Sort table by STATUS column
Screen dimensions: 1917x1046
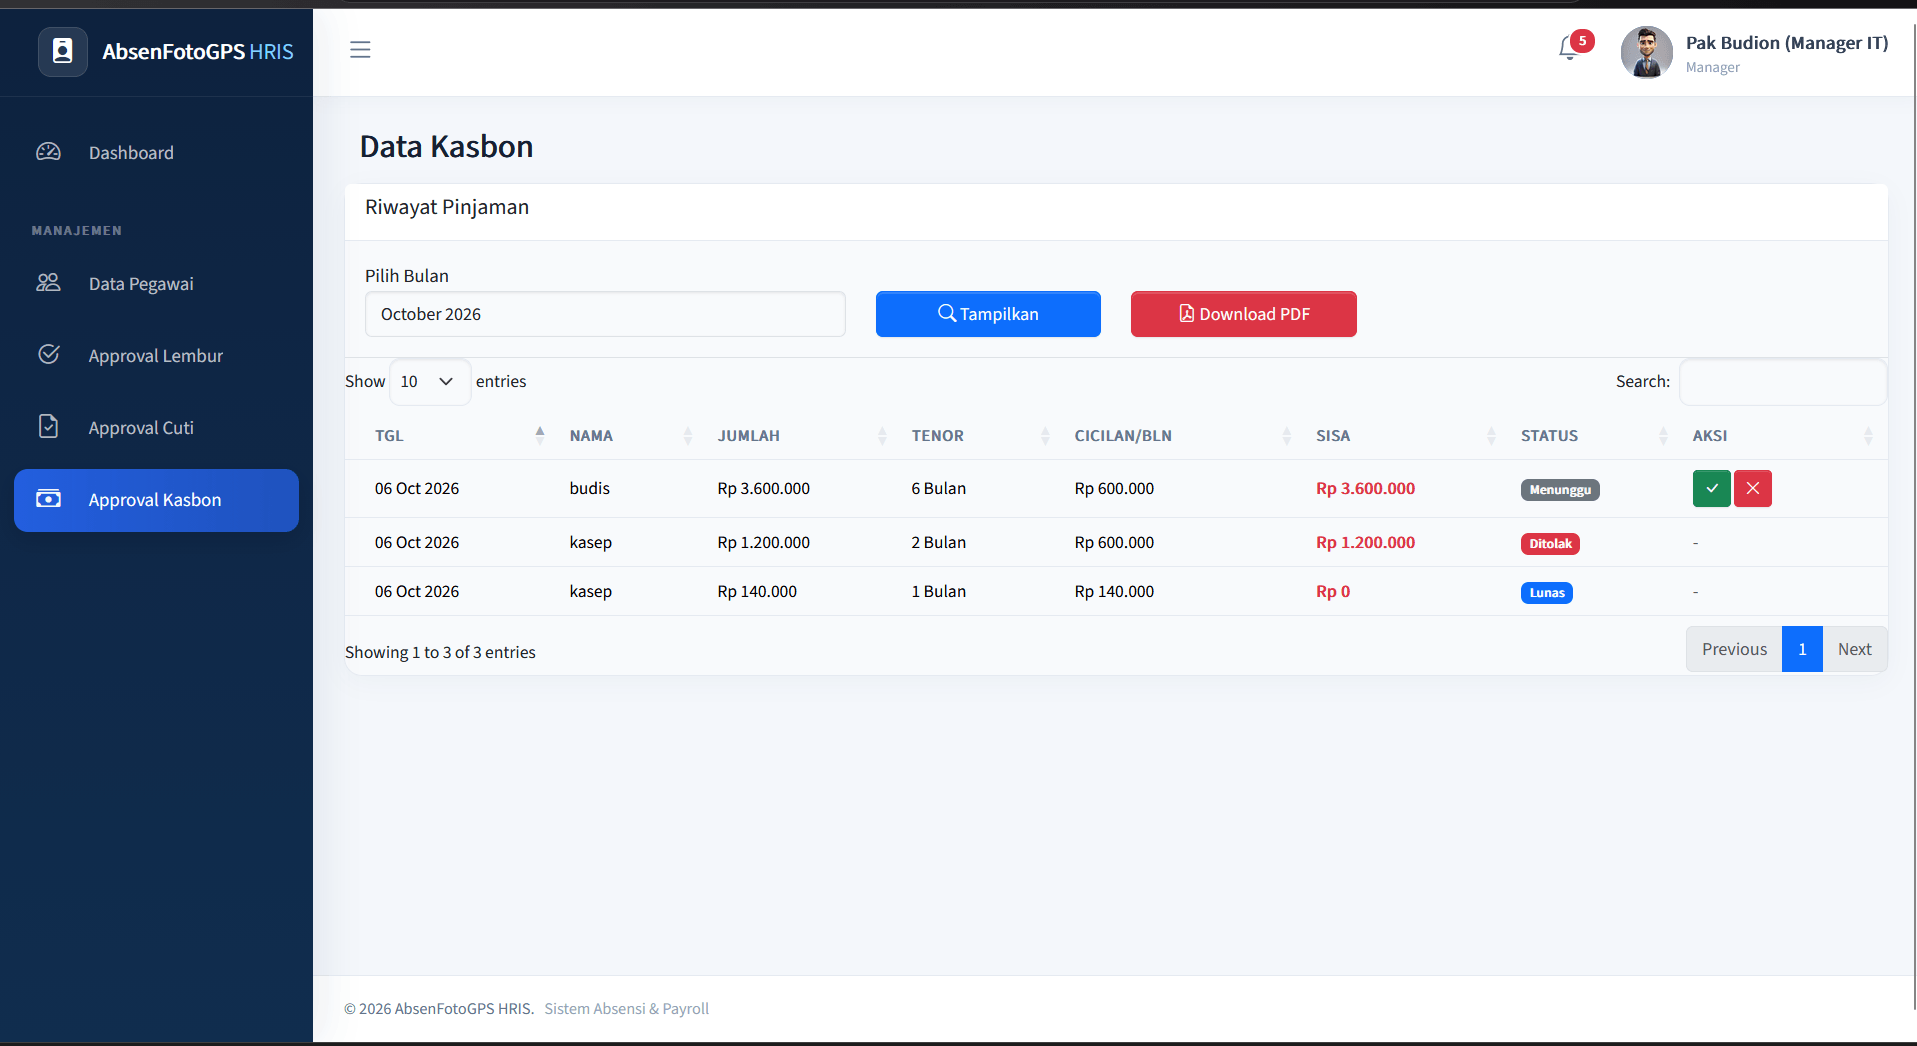1591,436
